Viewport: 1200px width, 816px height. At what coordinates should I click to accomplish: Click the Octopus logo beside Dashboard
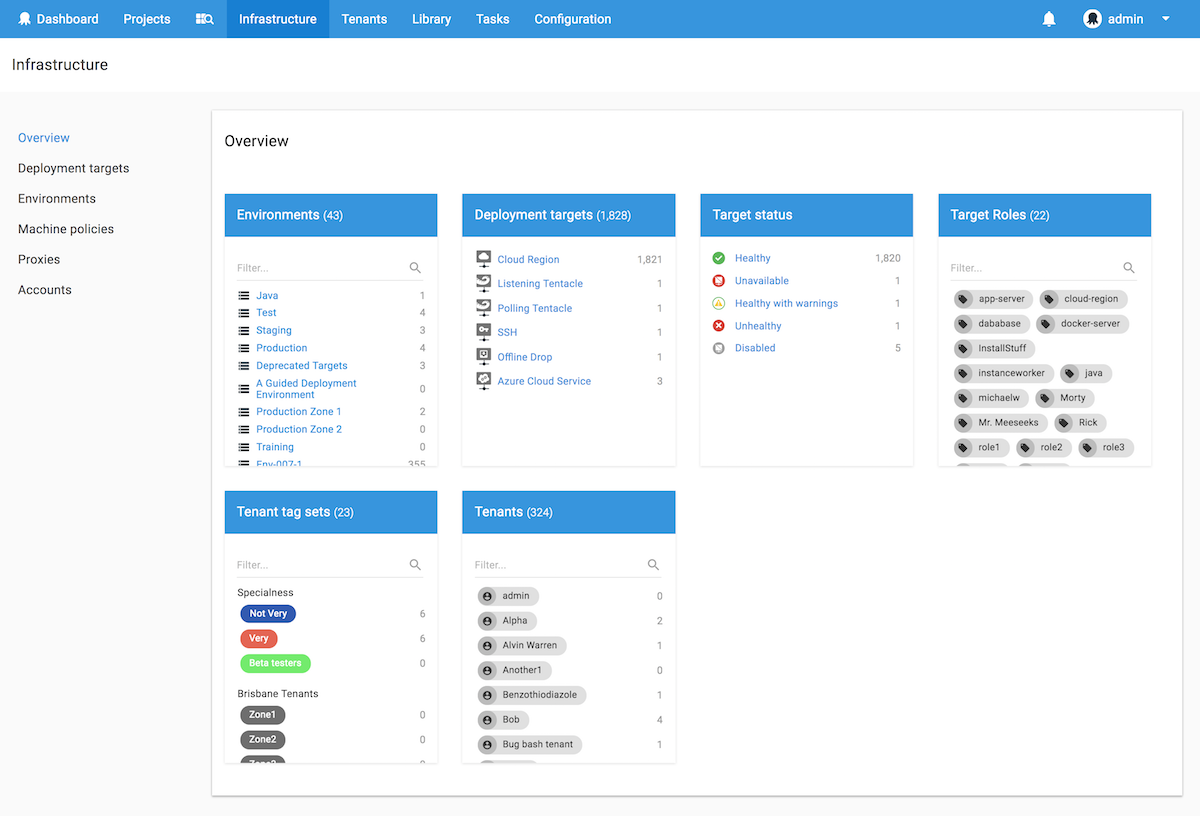pos(23,18)
